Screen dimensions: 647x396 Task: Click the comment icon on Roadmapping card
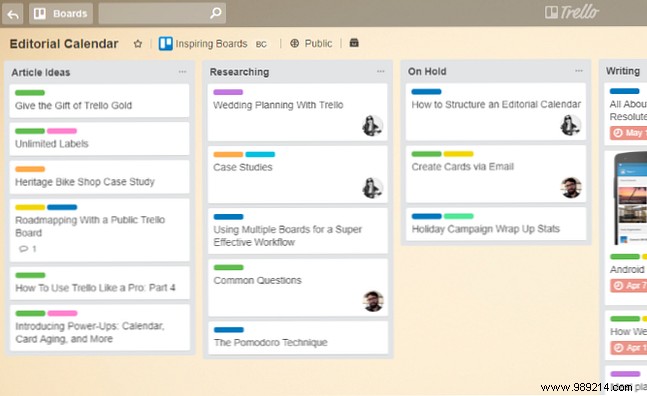(24, 249)
